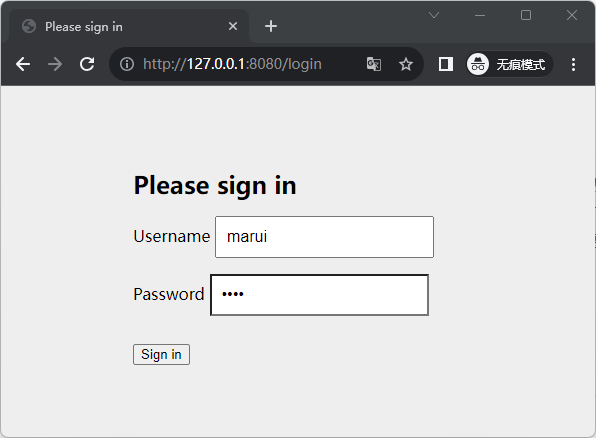Open a new tab with plus button
596x438 pixels.
coord(271,26)
